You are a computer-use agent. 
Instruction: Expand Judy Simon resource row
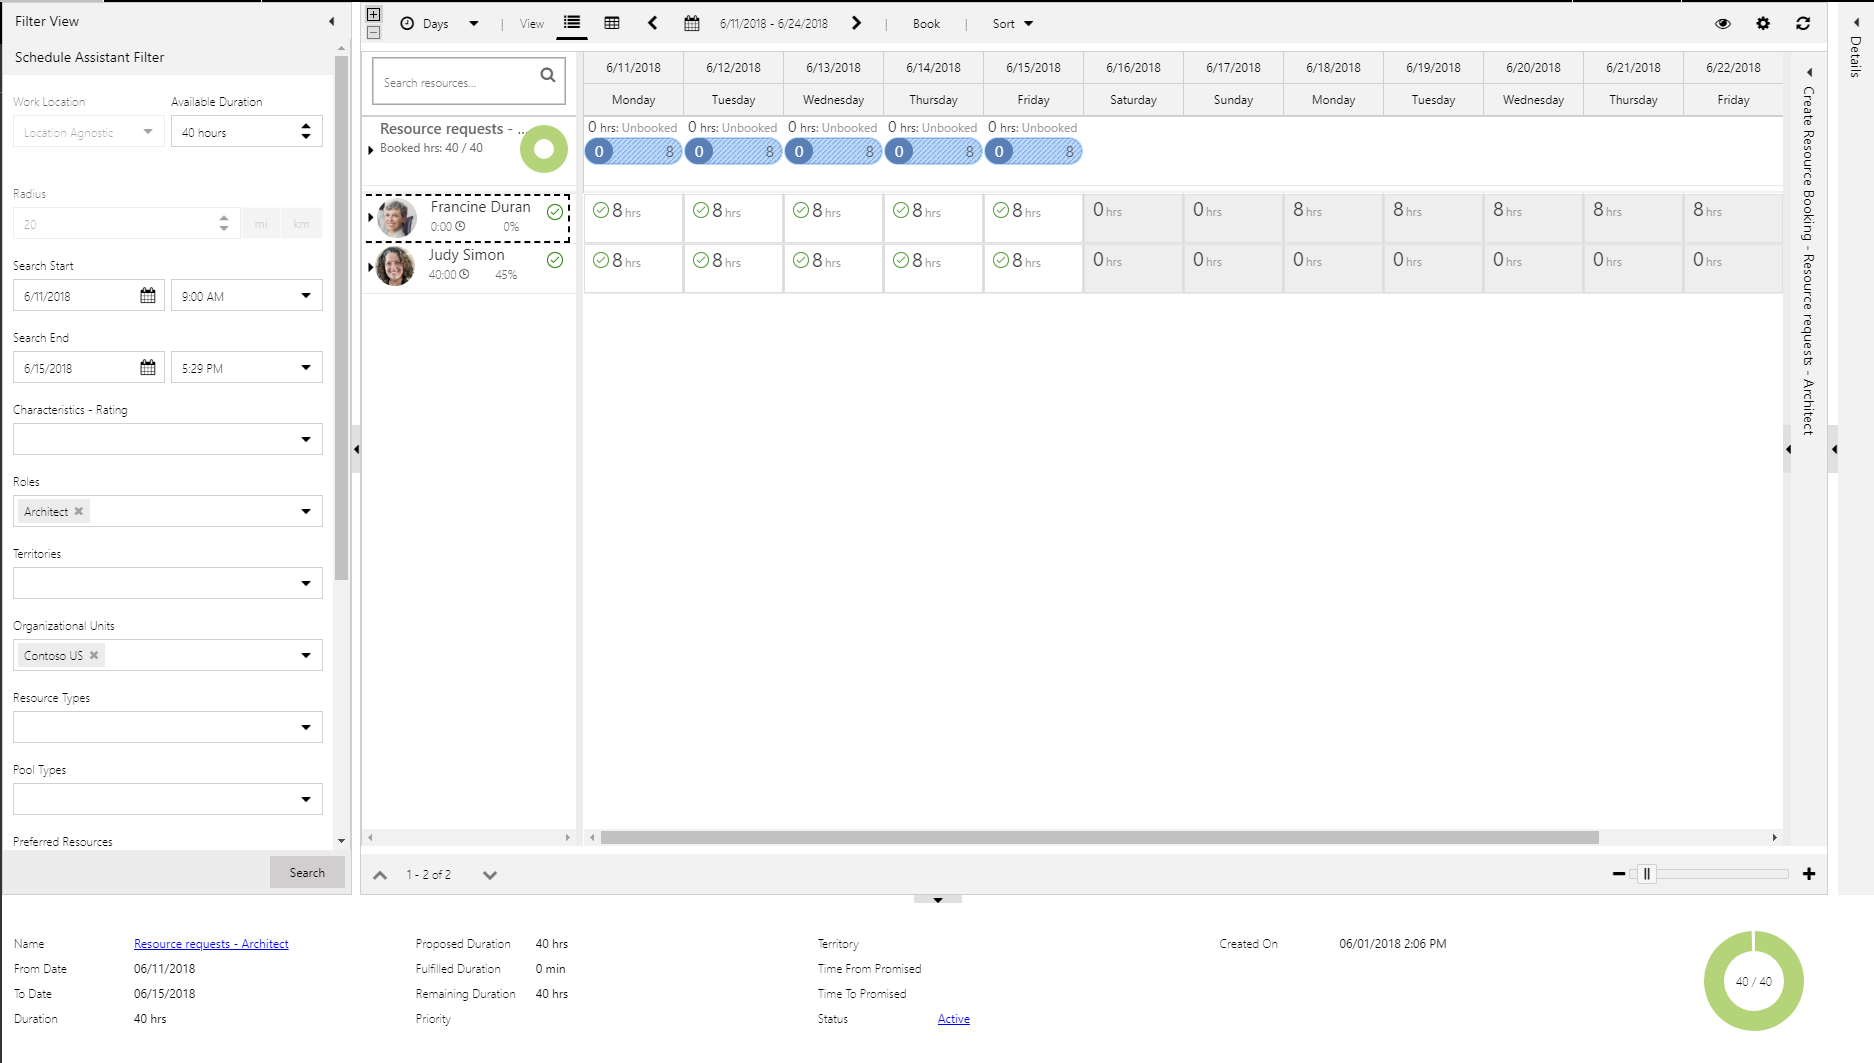371,267
